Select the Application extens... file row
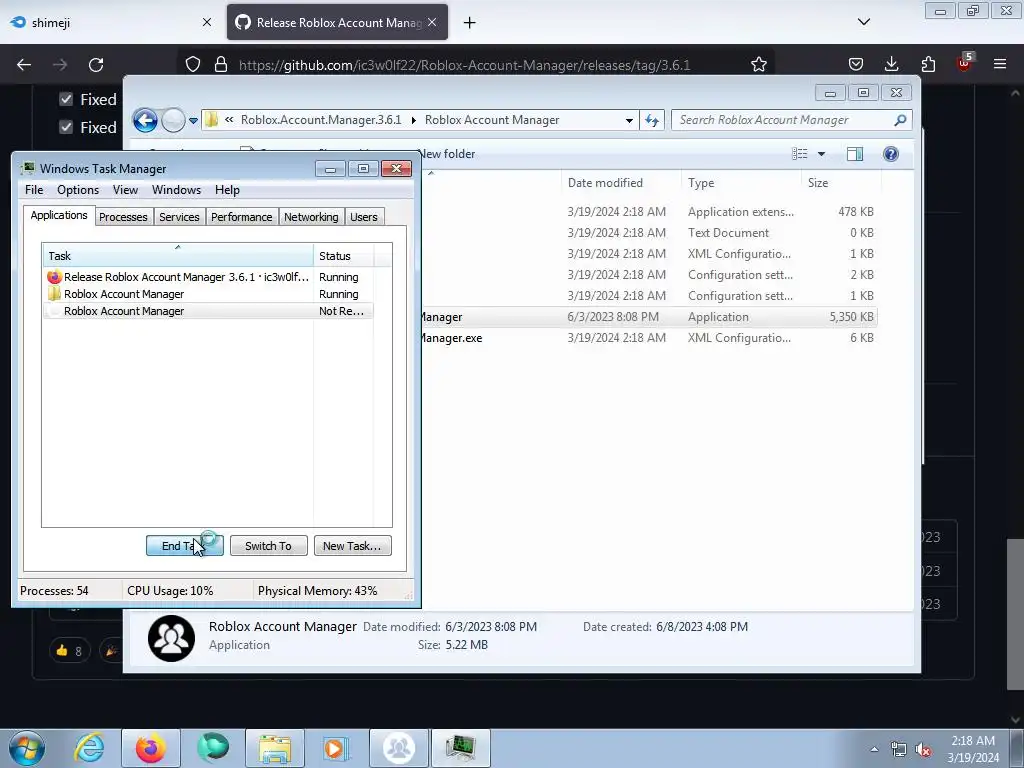Viewport: 1024px width, 768px height. point(648,212)
